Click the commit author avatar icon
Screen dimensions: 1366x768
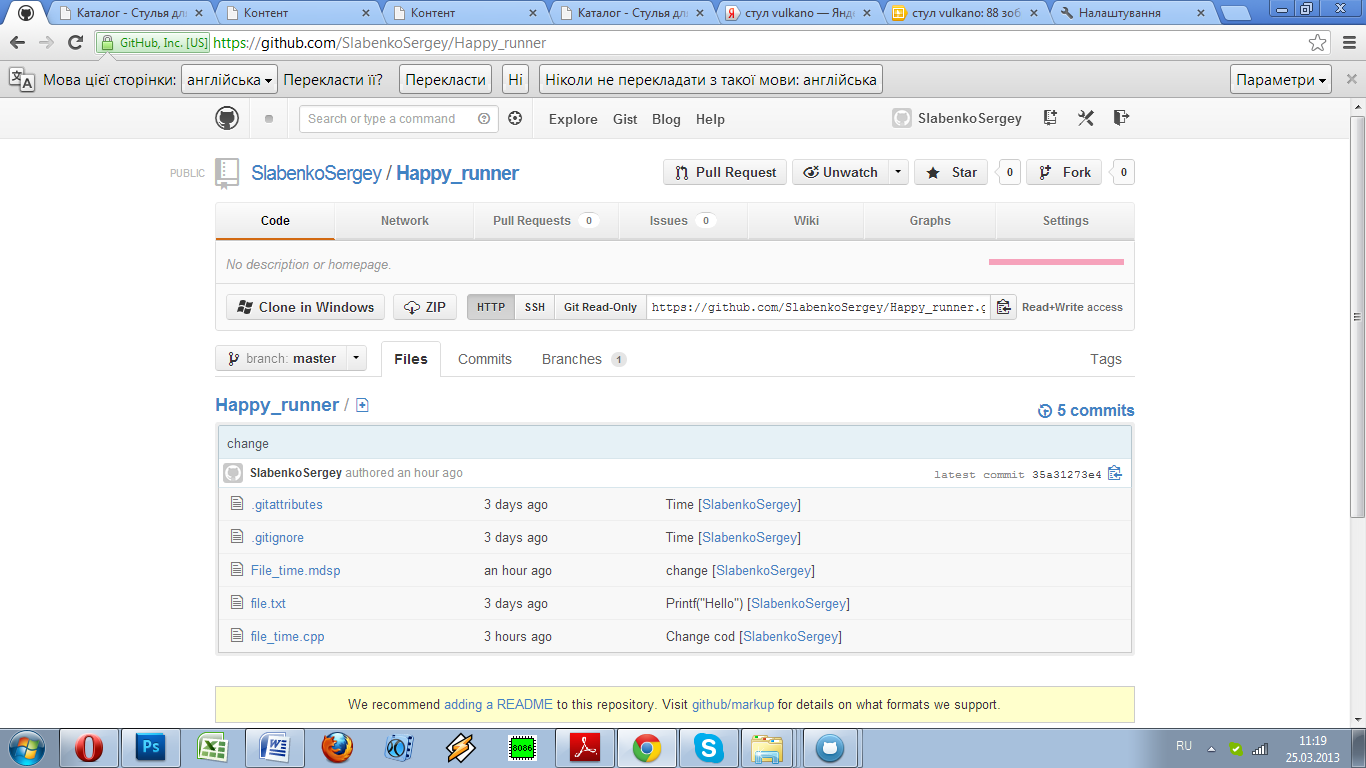click(x=233, y=473)
